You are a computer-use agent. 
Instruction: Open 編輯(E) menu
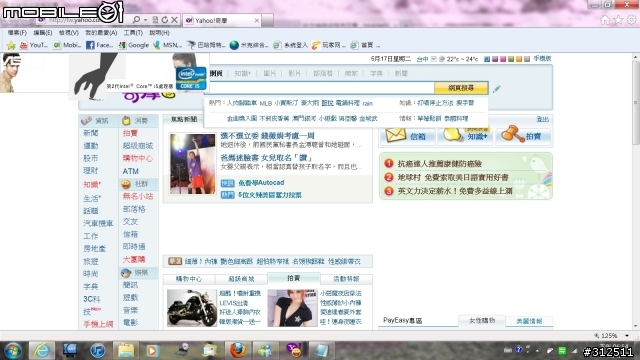[42, 33]
